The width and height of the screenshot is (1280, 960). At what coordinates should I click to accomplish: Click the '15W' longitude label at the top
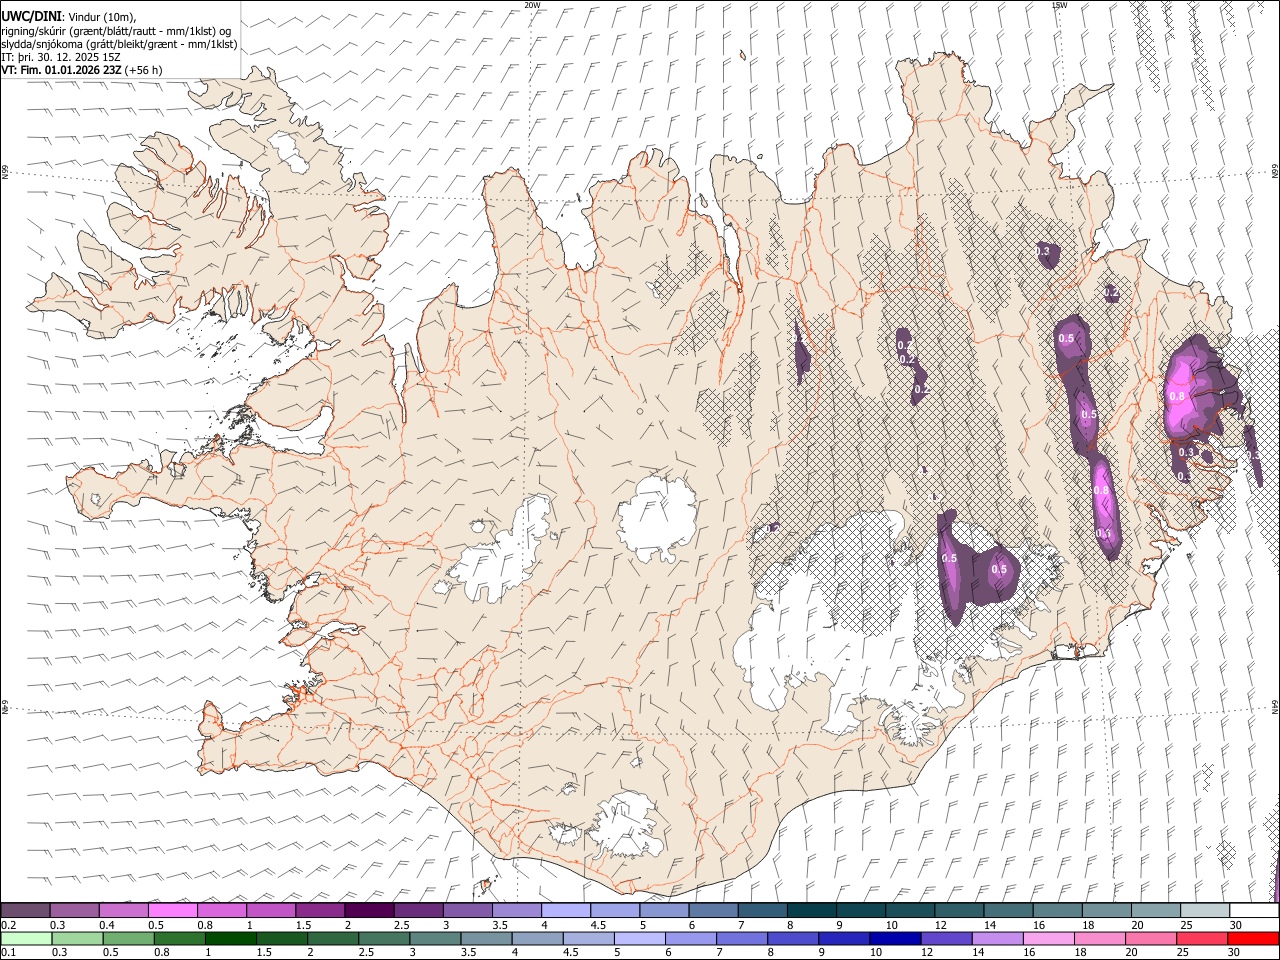pyautogui.click(x=1059, y=5)
